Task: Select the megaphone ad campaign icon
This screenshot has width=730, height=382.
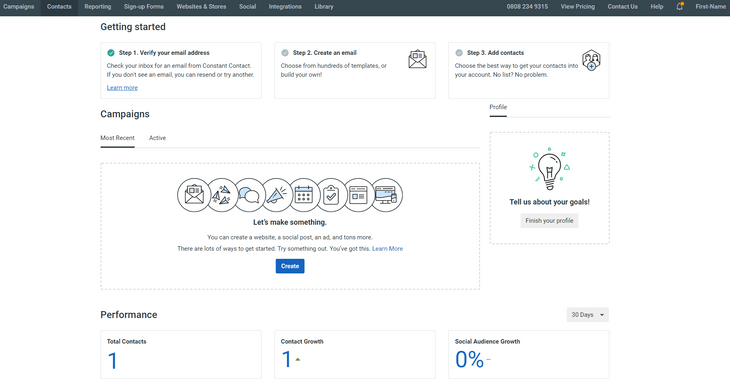Action: pyautogui.click(x=277, y=195)
